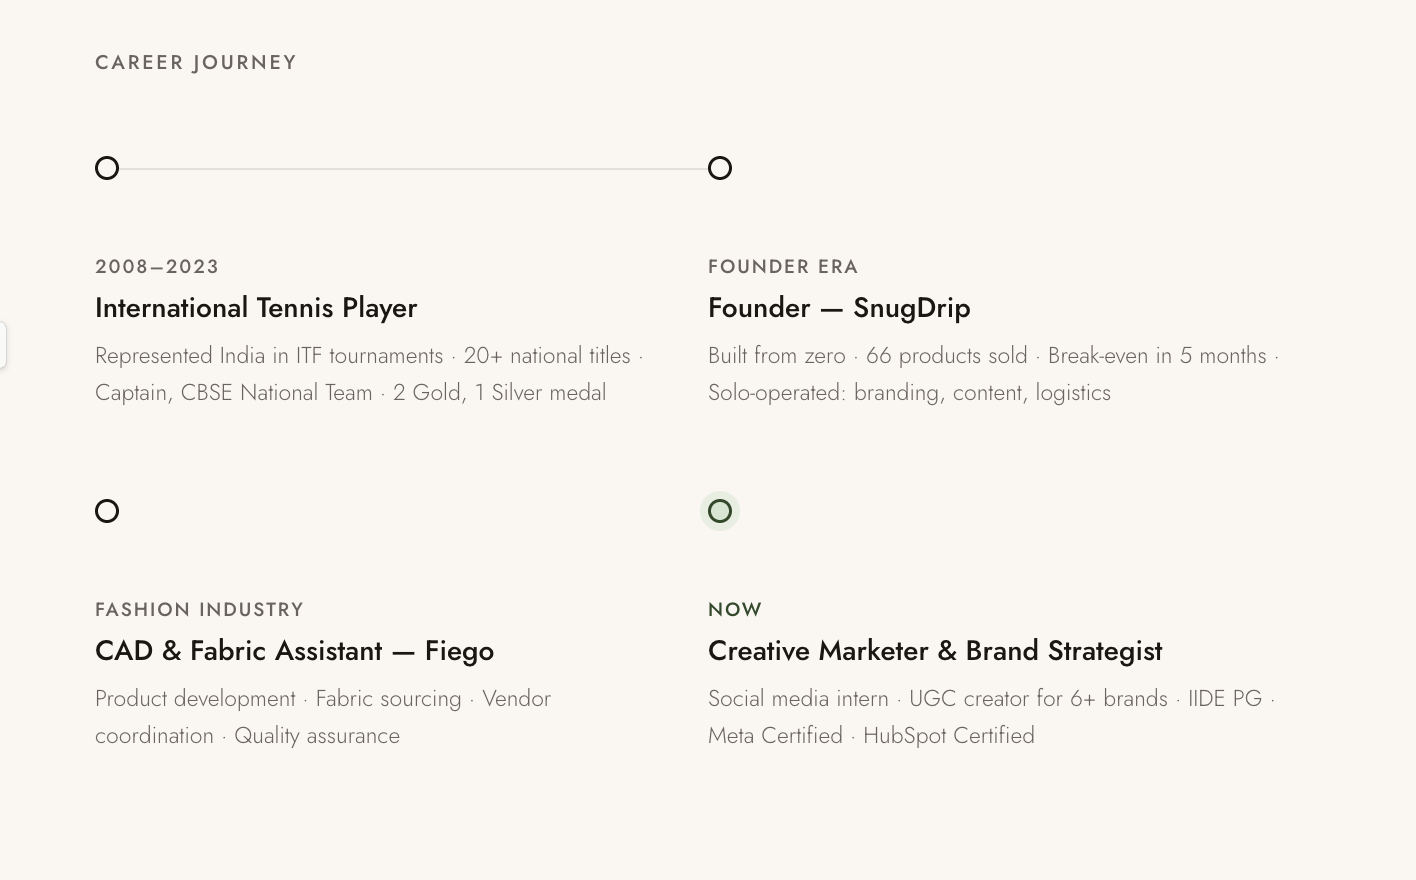The height and width of the screenshot is (880, 1416).
Task: Select the highlighted green Now timeline dot
Action: pos(720,511)
